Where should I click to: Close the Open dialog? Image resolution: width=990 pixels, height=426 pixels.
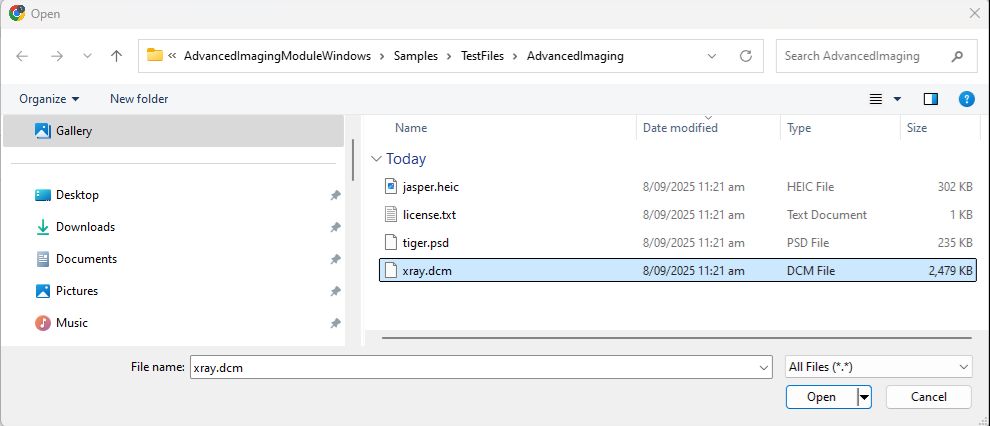pos(974,13)
